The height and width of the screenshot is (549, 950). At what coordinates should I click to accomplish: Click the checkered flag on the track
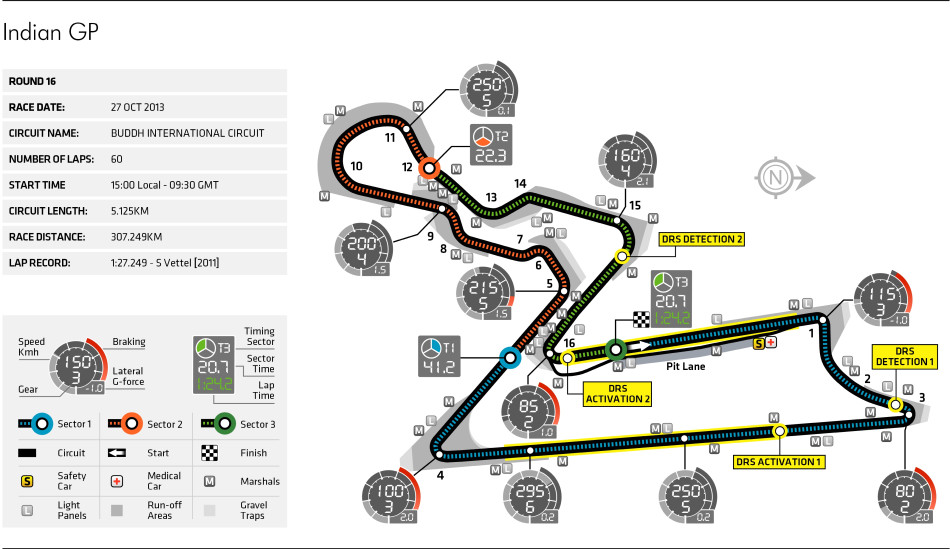click(641, 319)
